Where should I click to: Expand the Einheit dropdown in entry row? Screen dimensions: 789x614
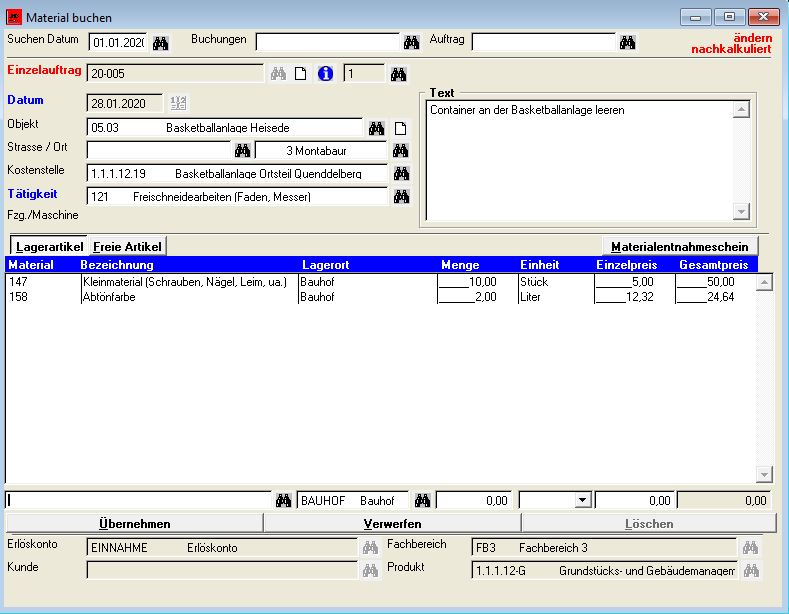point(583,500)
